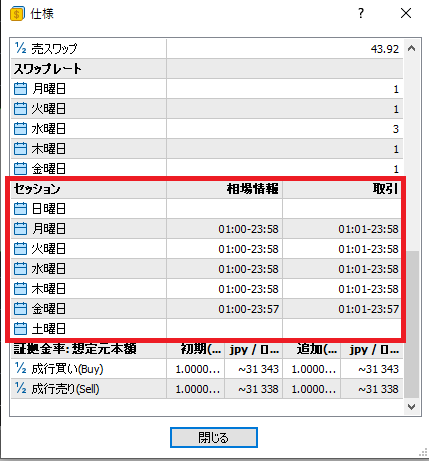Click the ½ icon beside 成行買い(Buy)
The width and height of the screenshot is (429, 461).
click(x=20, y=368)
